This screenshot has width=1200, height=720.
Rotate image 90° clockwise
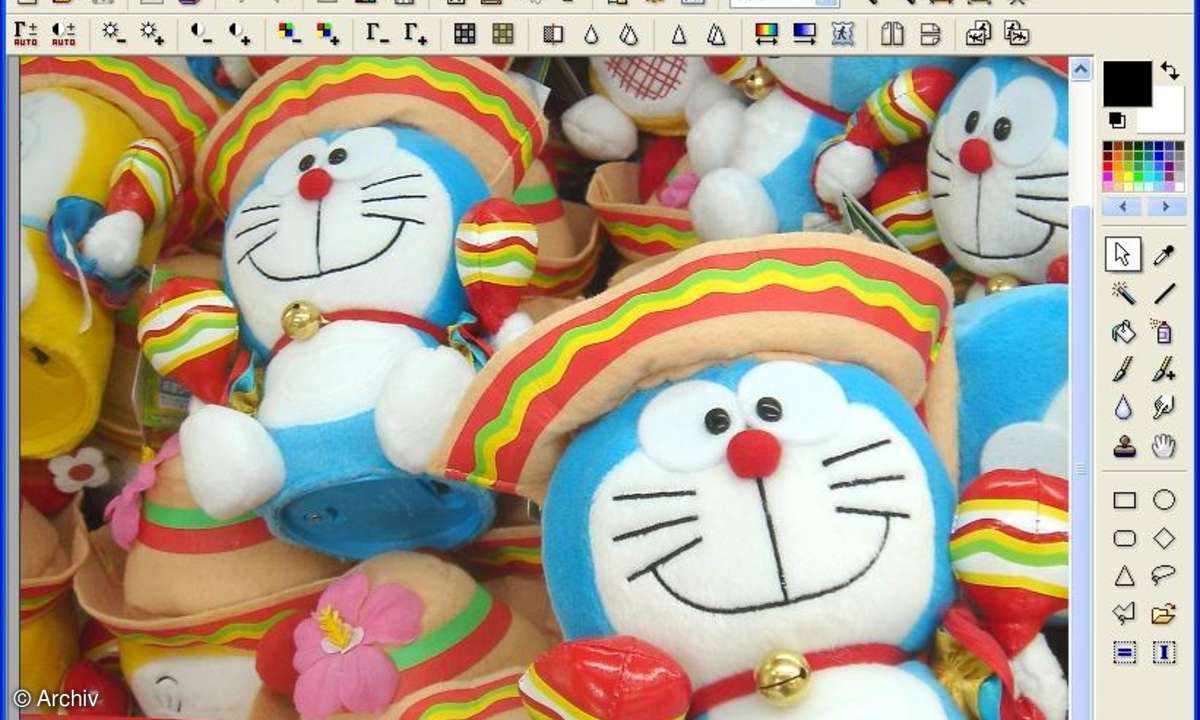click(1017, 34)
